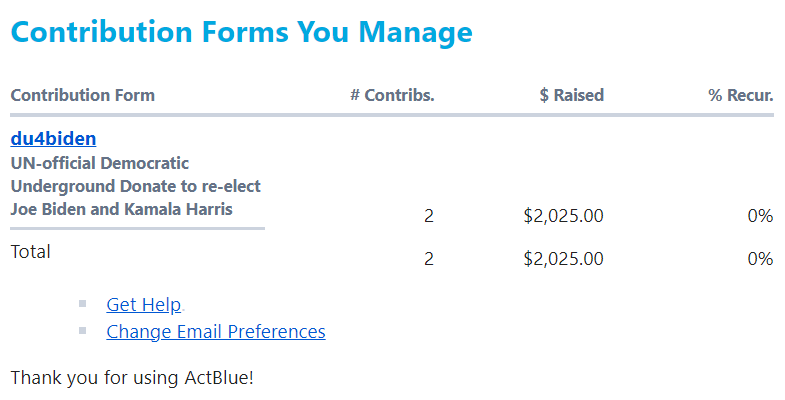Select the Contribution Form column header
Viewport: 785px width, 400px height.
click(x=82, y=96)
